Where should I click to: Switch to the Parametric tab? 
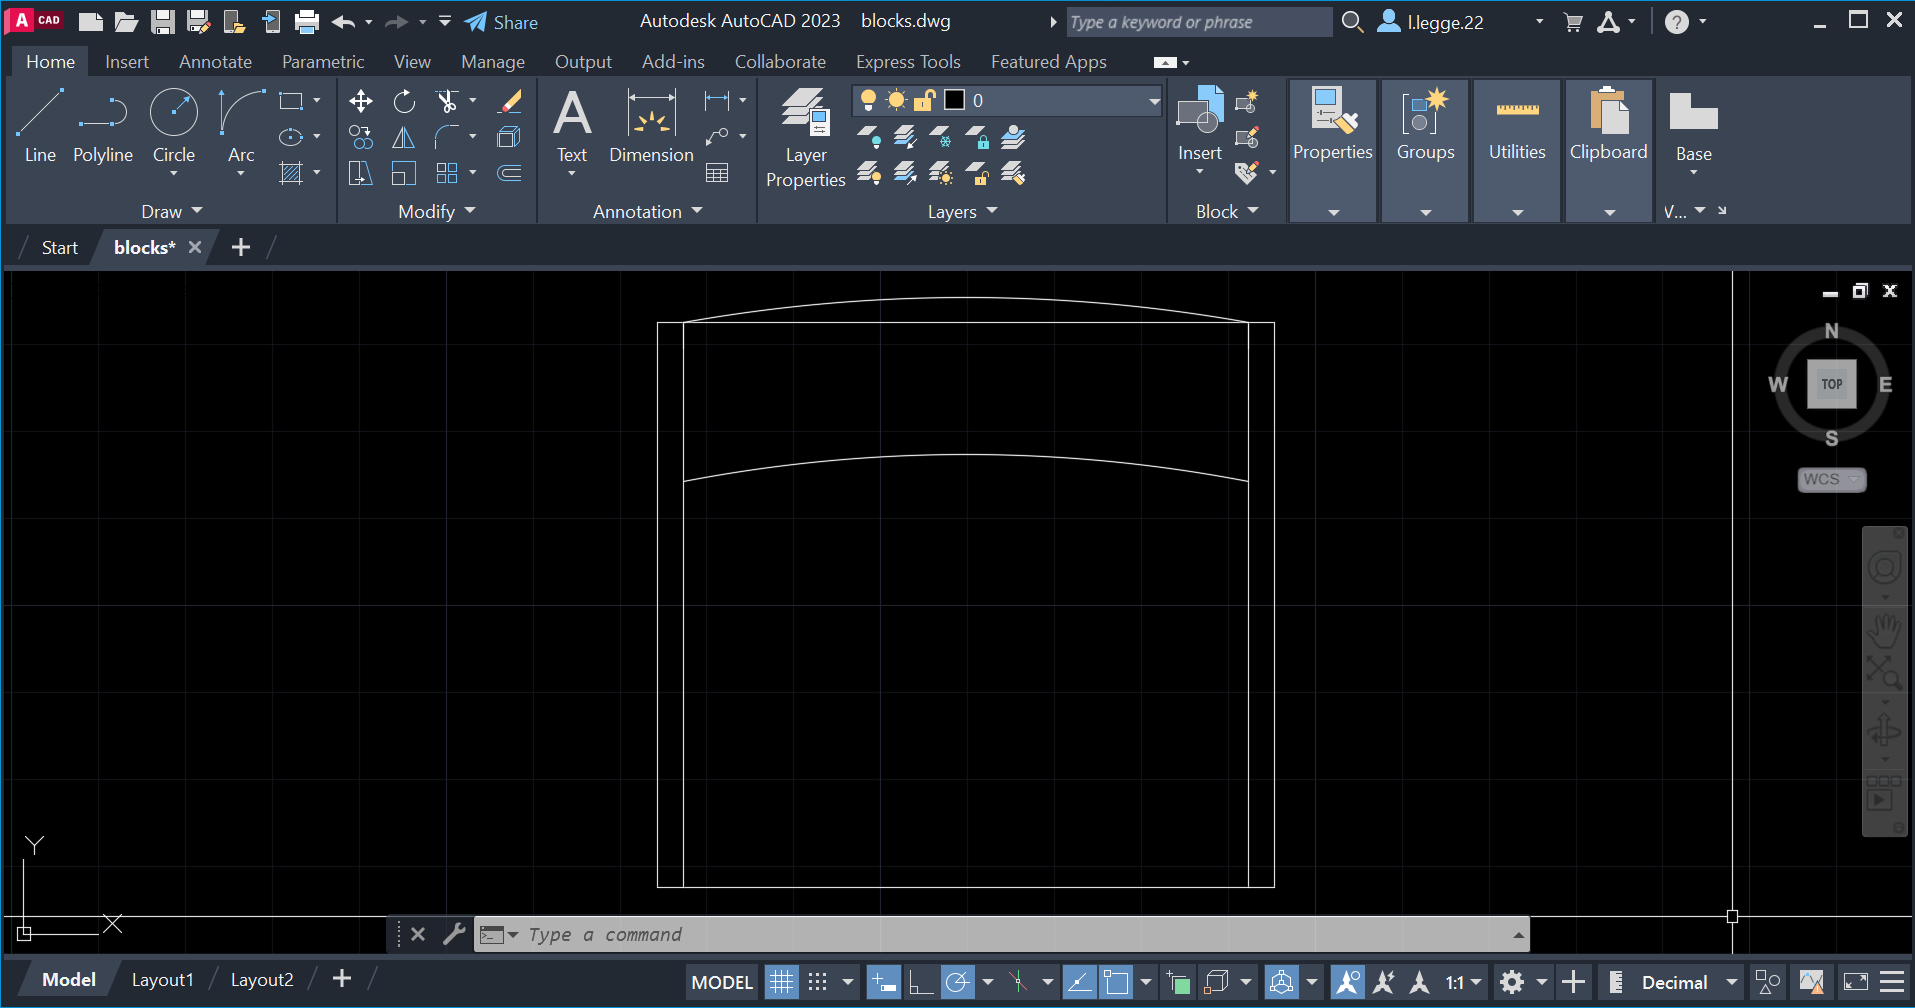323,62
